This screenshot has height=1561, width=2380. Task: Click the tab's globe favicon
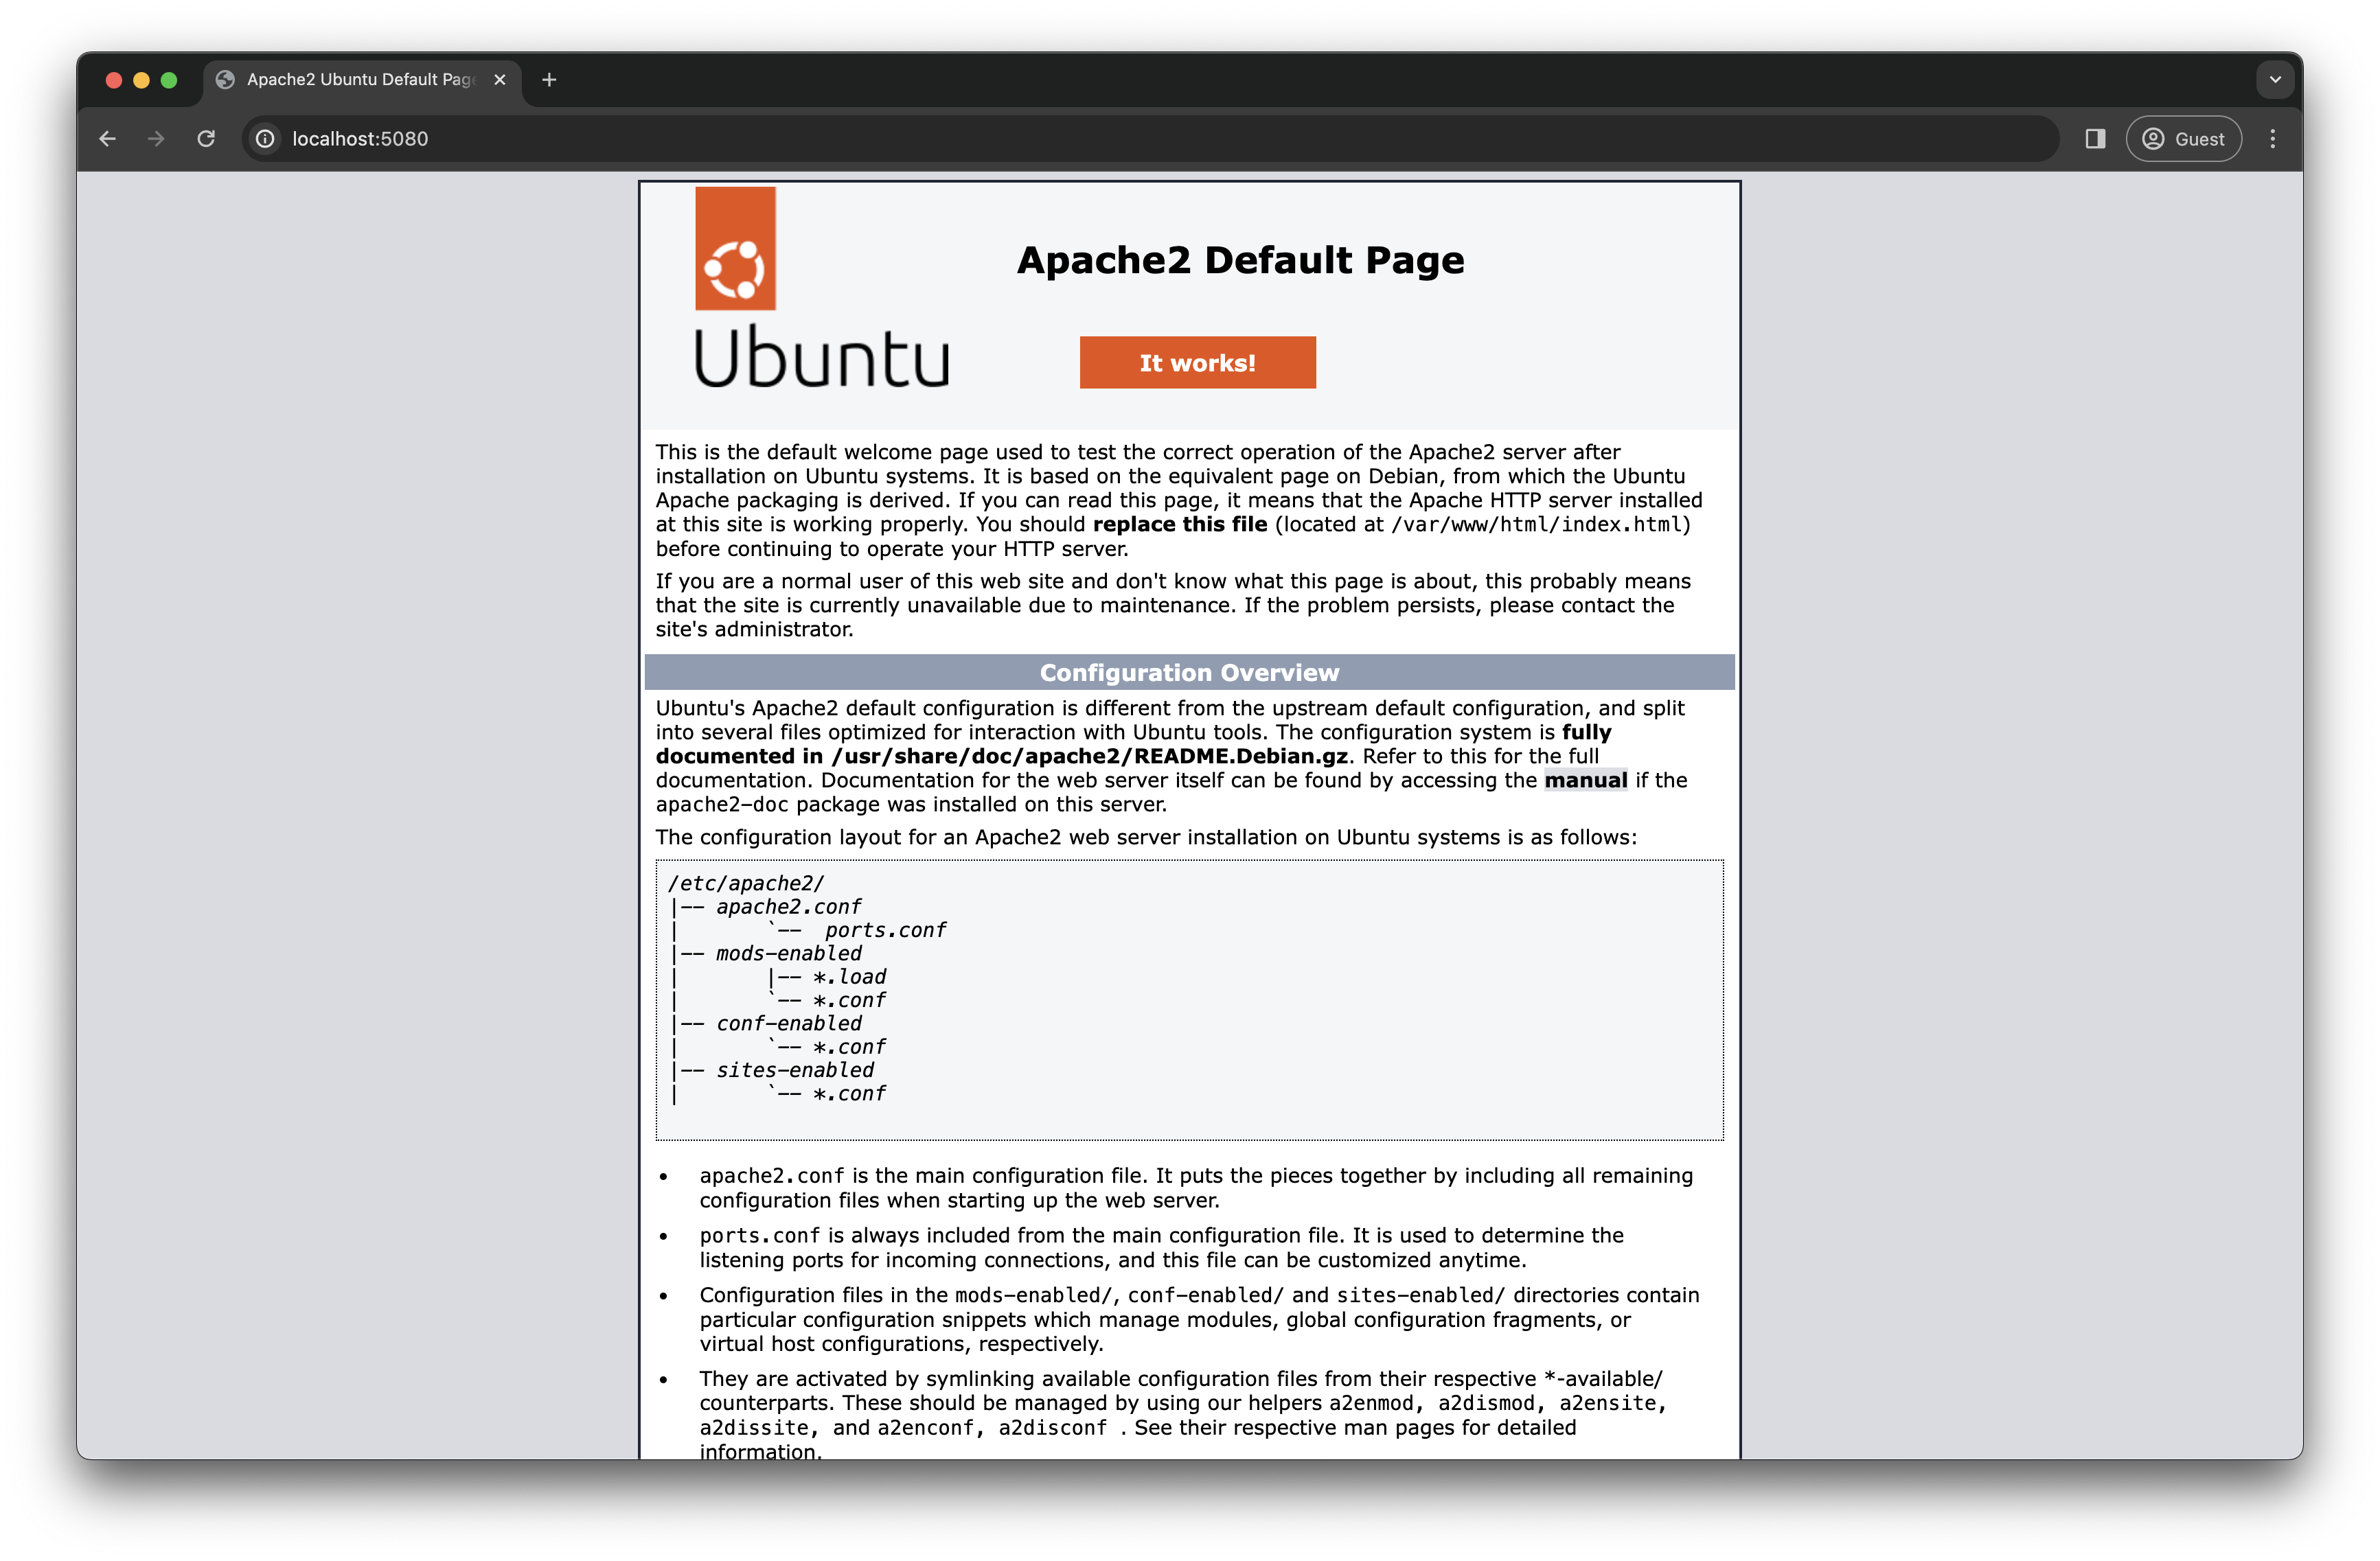(x=226, y=80)
